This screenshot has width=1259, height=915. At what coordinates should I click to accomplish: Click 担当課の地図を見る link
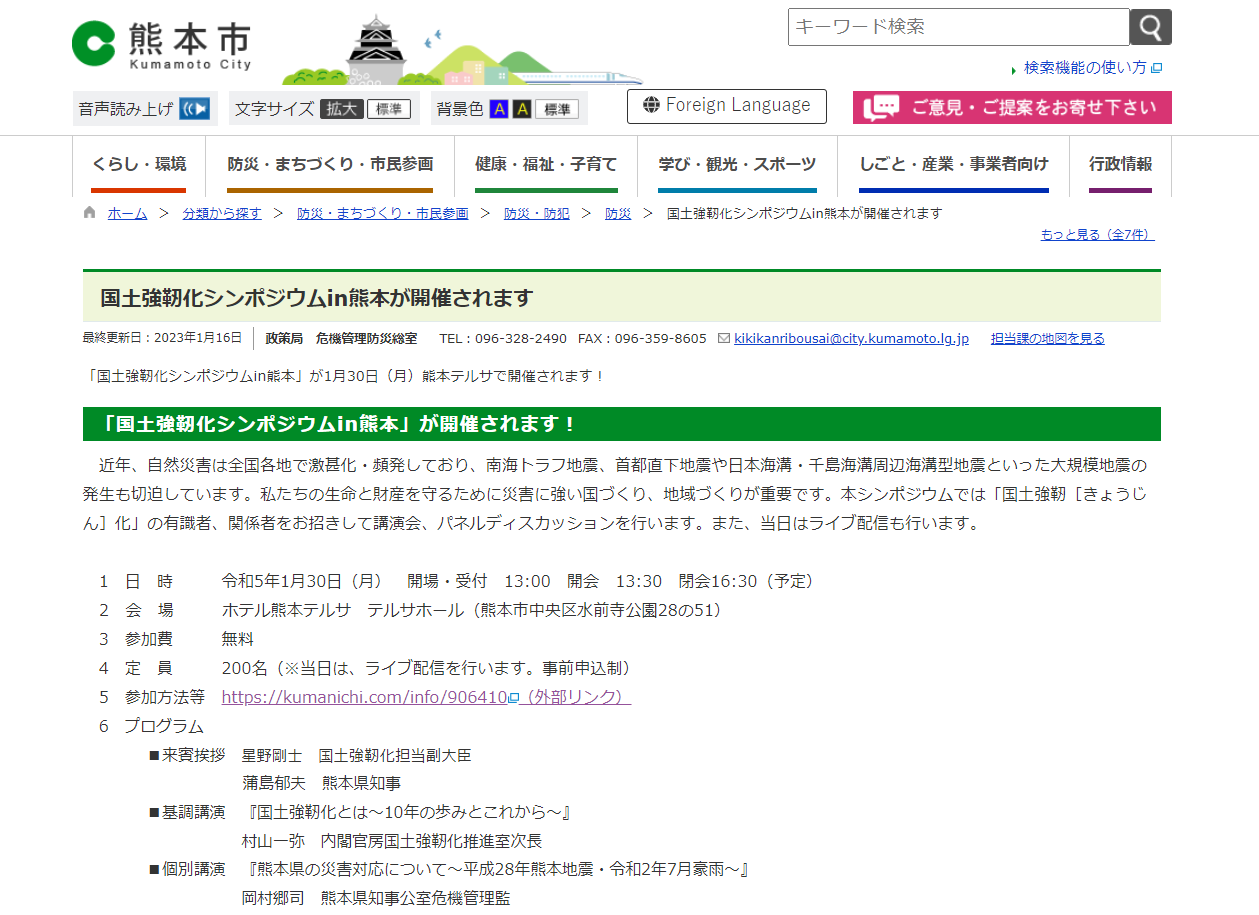tap(1047, 338)
